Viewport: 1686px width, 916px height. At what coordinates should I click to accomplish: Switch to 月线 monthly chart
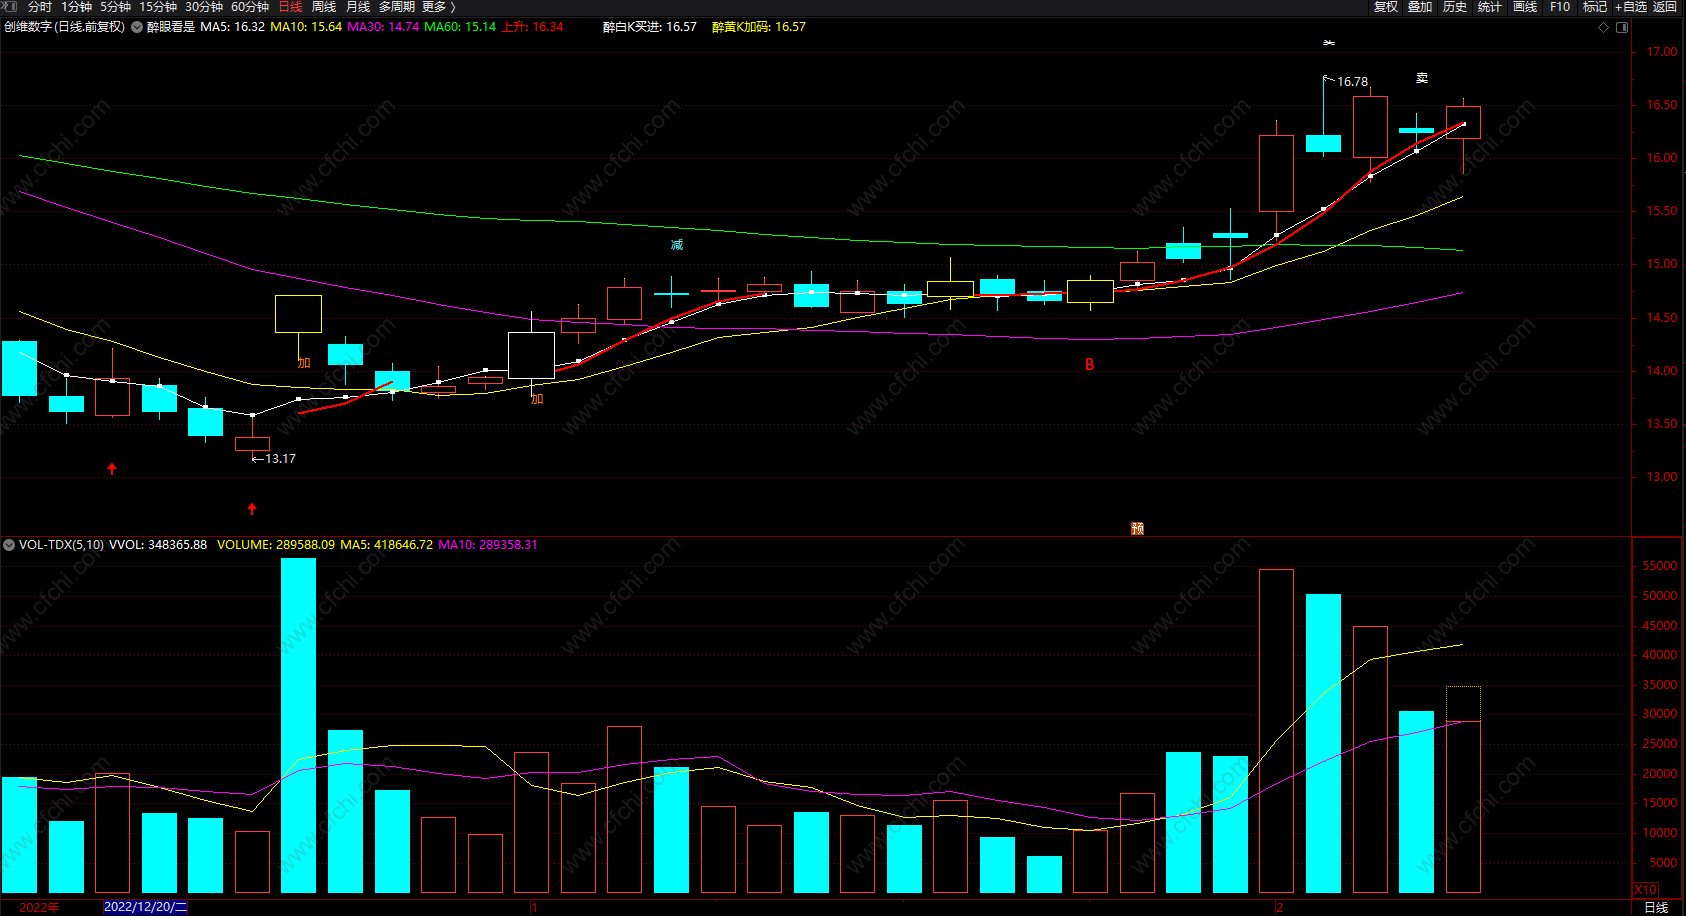(x=358, y=7)
